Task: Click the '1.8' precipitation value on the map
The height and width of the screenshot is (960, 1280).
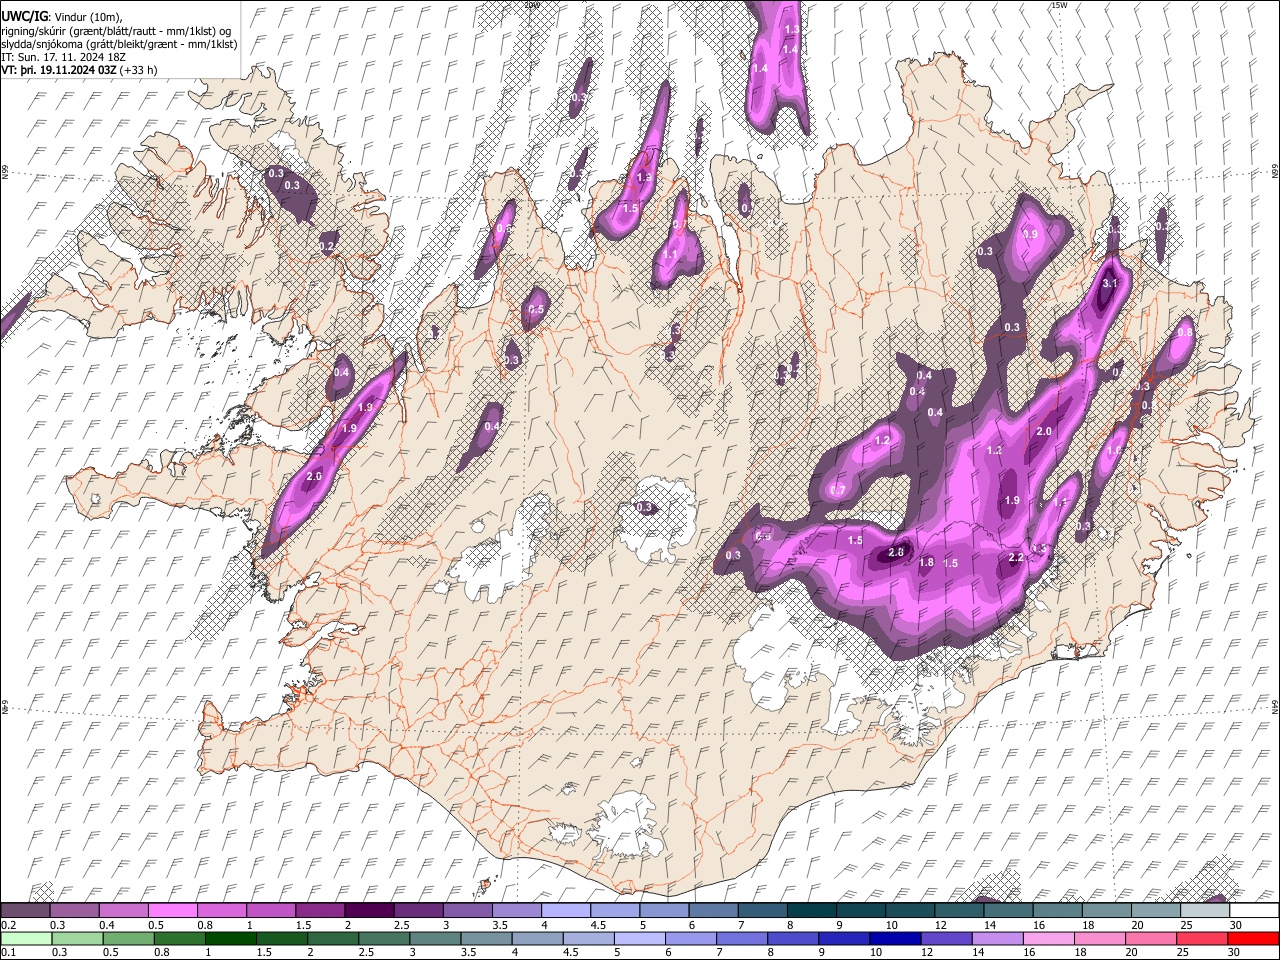Action: pyautogui.click(x=926, y=563)
